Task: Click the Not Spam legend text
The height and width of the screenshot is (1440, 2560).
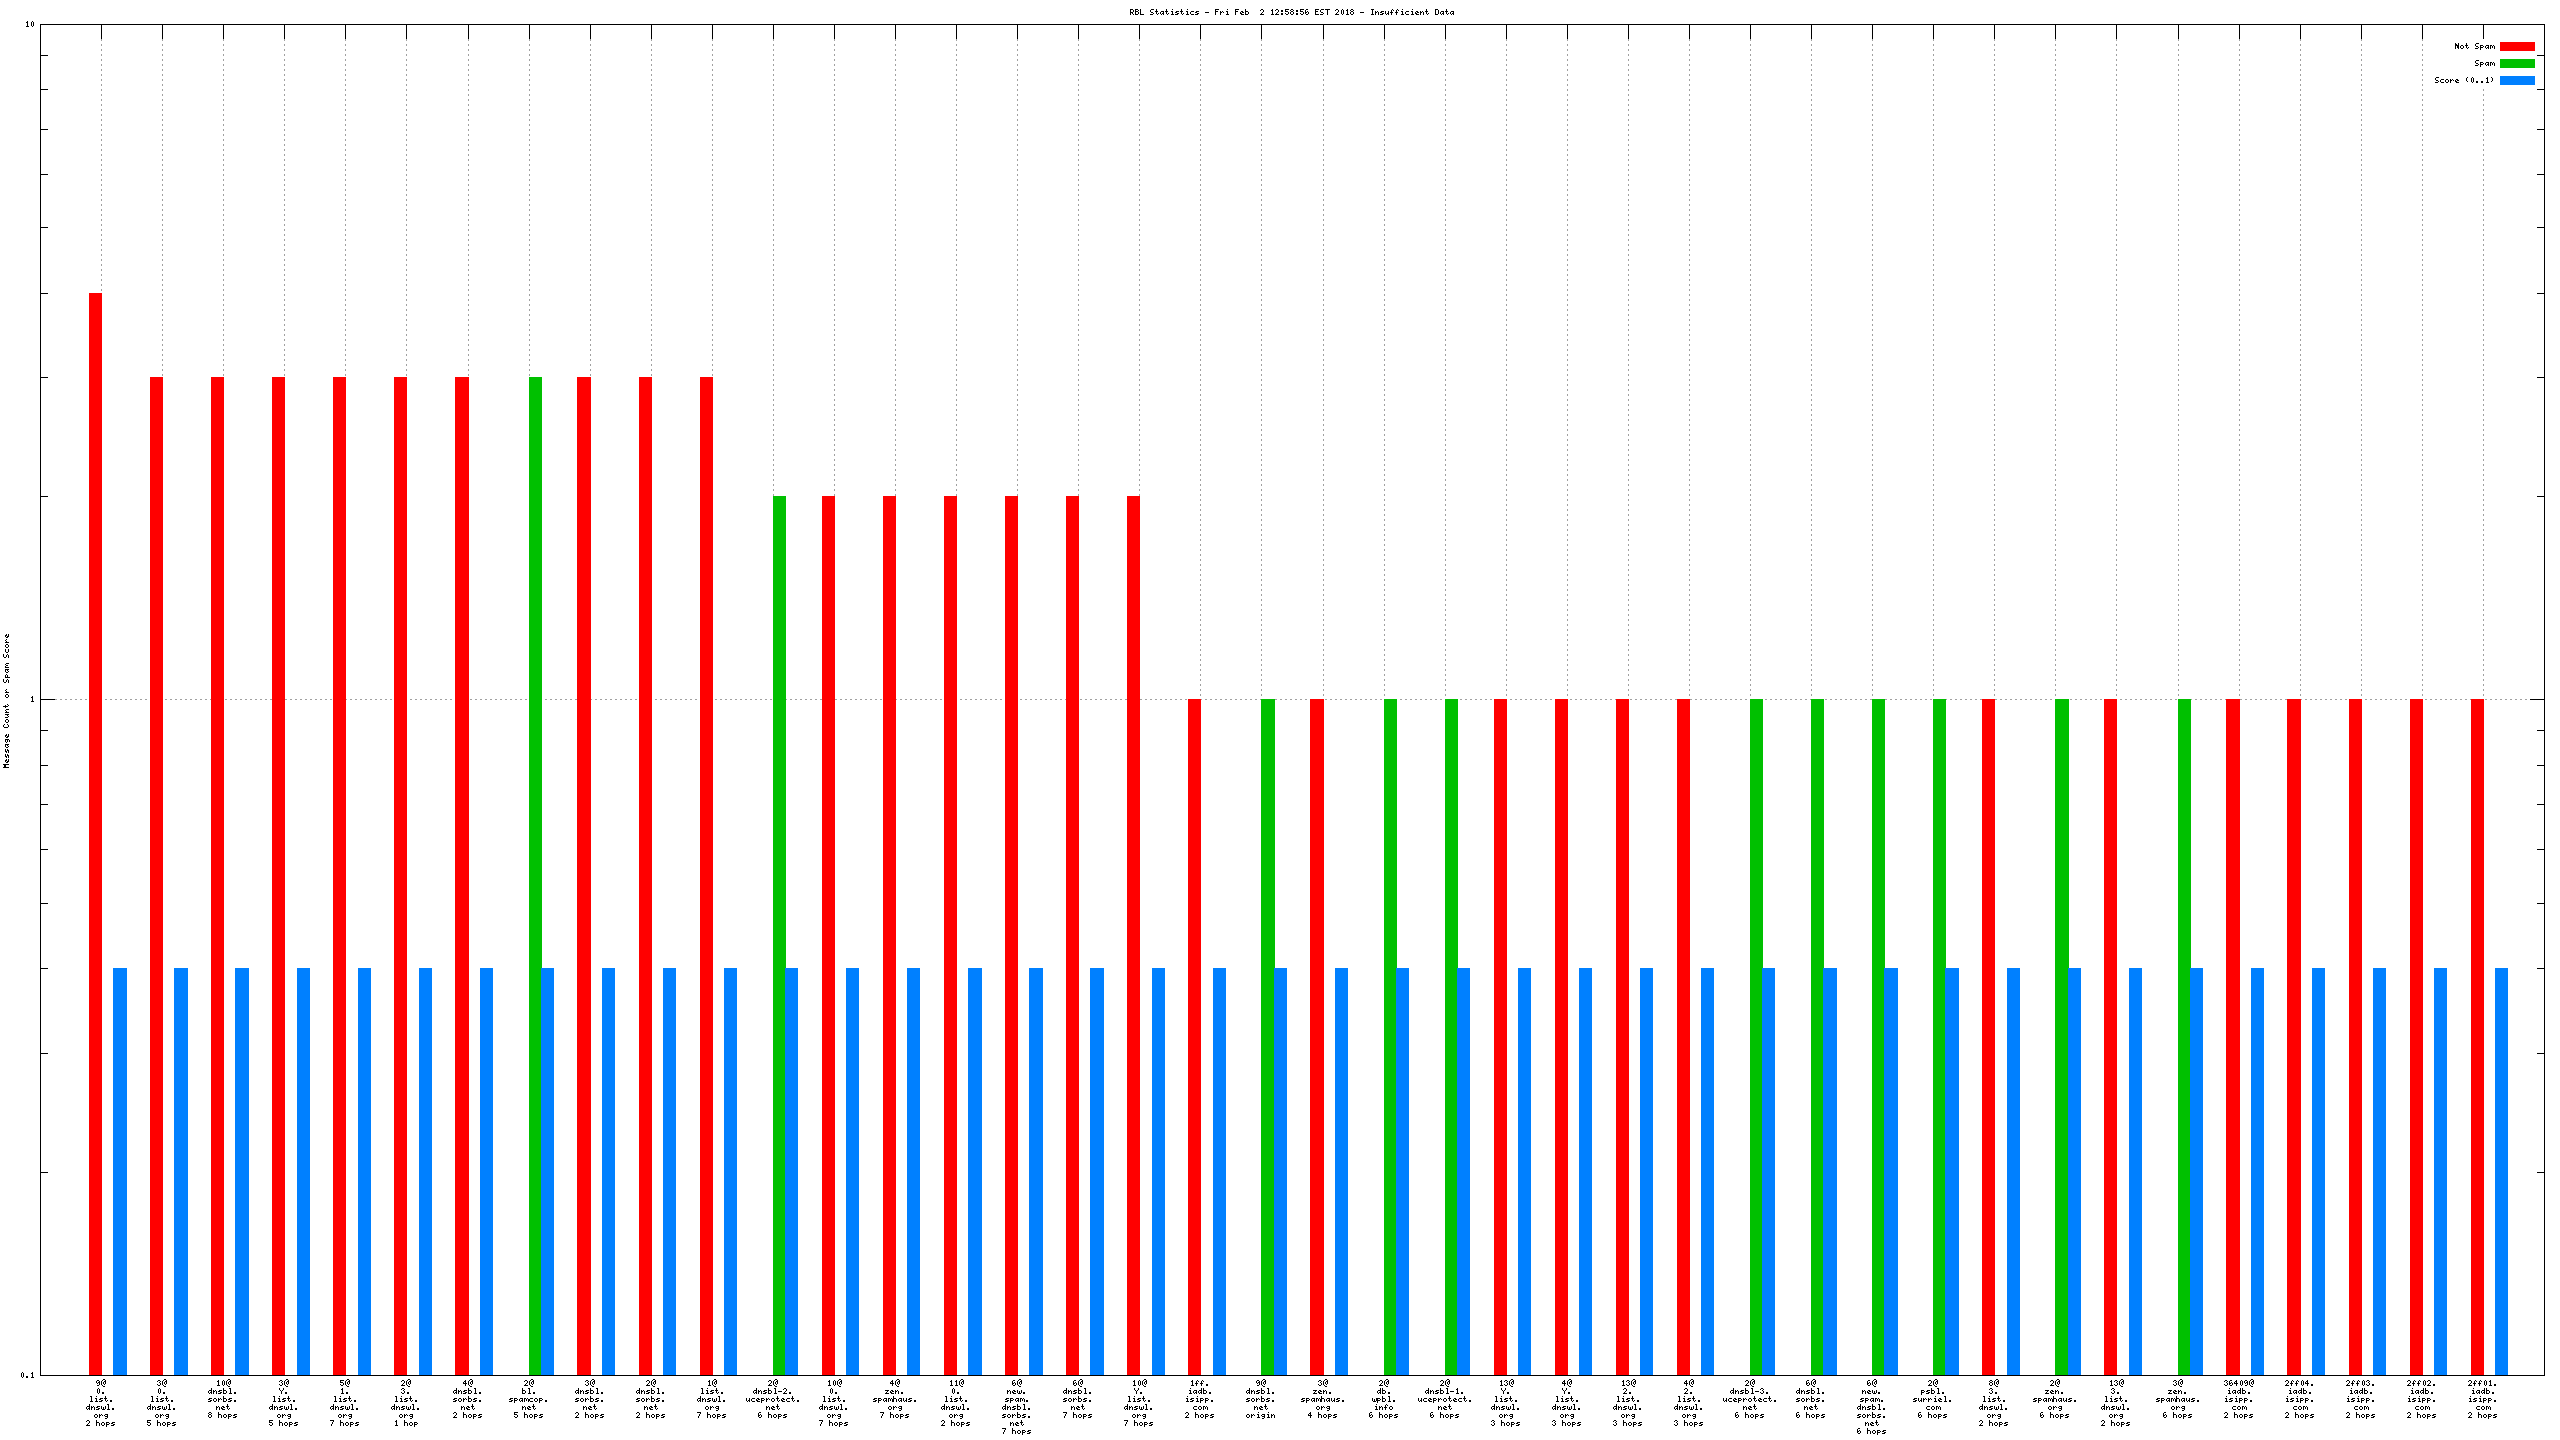Action: 2474,46
